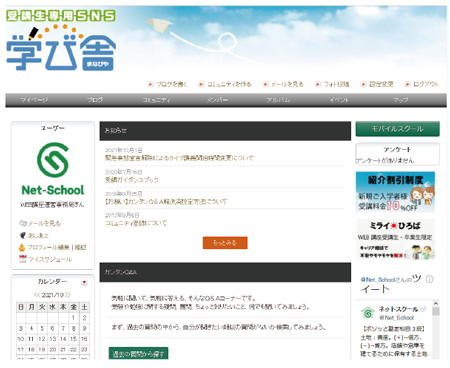This screenshot has width=450, height=368.
Task: Click the ネットスクール account name in tweet
Action: click(x=398, y=309)
